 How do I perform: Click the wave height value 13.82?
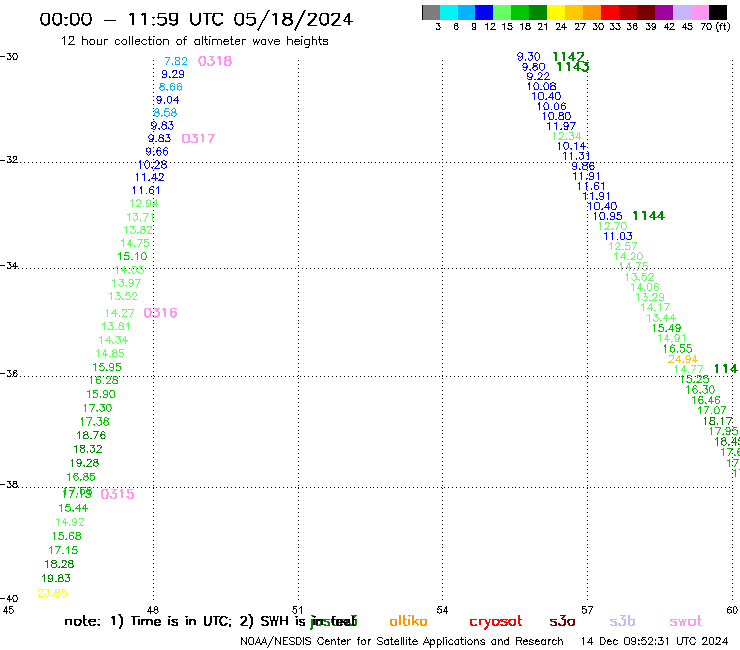pos(138,230)
